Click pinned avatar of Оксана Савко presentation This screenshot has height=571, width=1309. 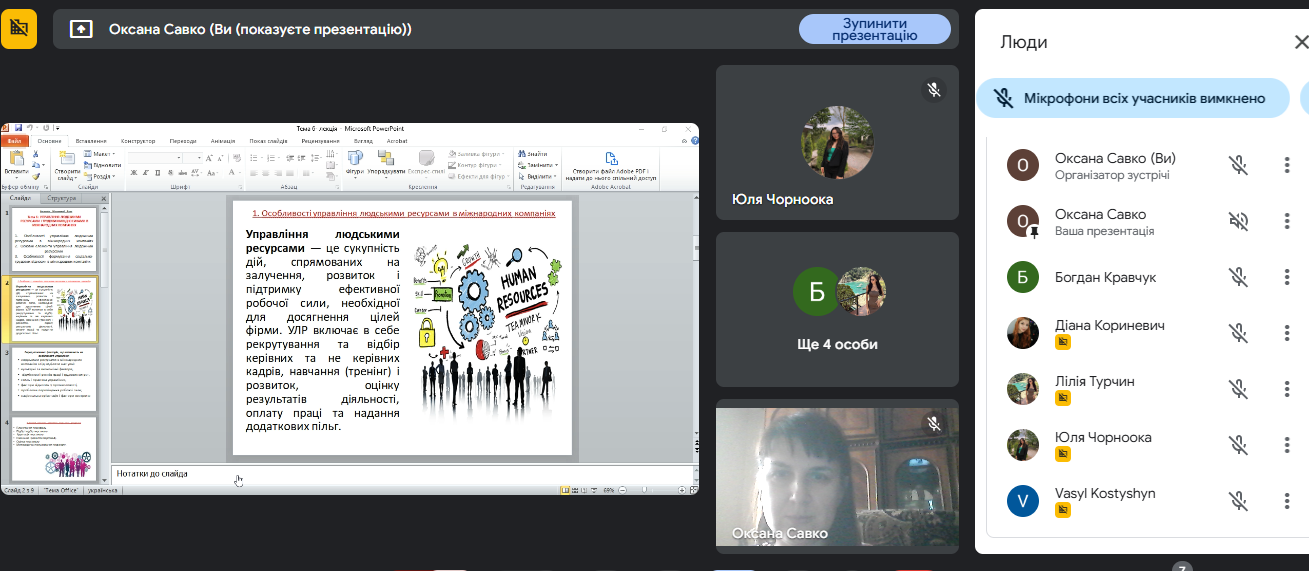(x=1022, y=221)
